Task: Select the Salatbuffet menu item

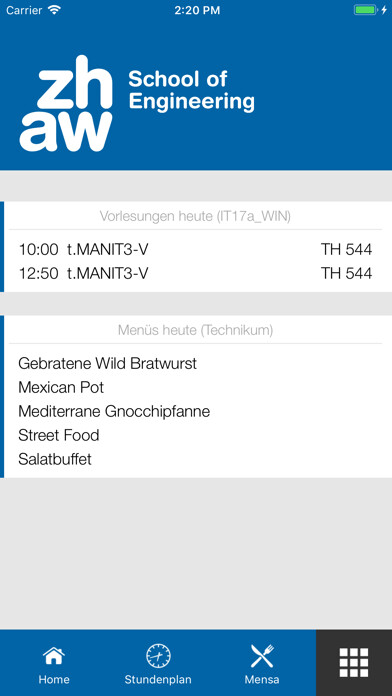Action: tap(55, 459)
